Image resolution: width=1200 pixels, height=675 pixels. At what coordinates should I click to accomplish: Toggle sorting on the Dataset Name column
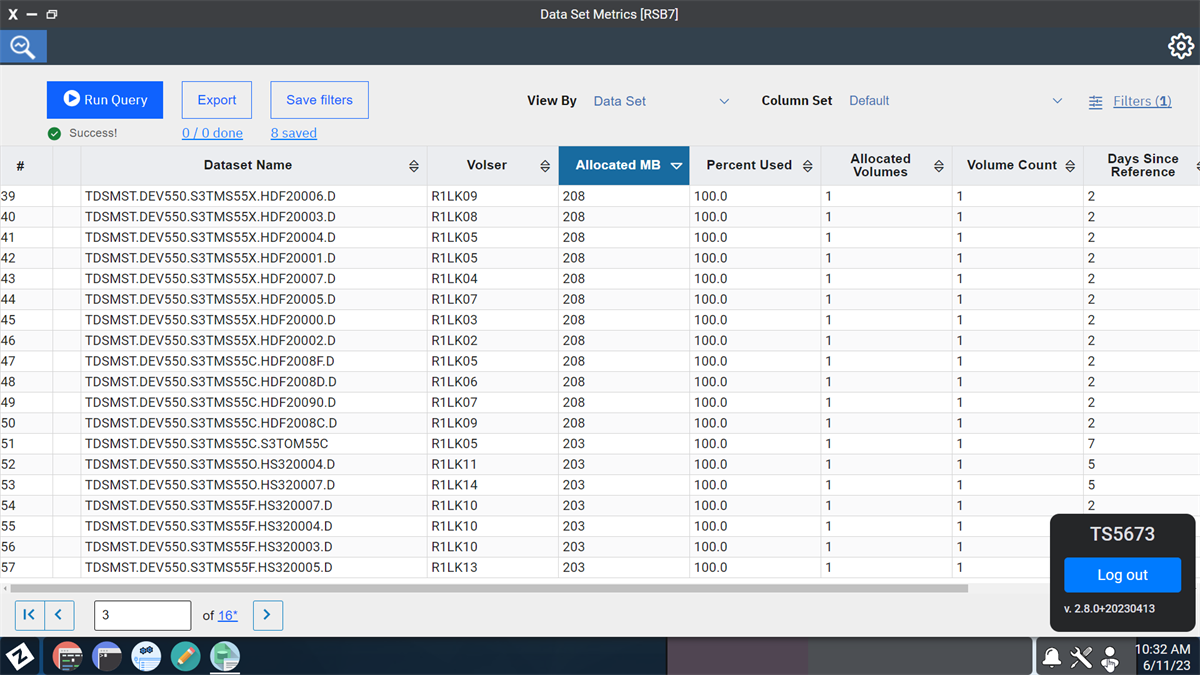(413, 165)
